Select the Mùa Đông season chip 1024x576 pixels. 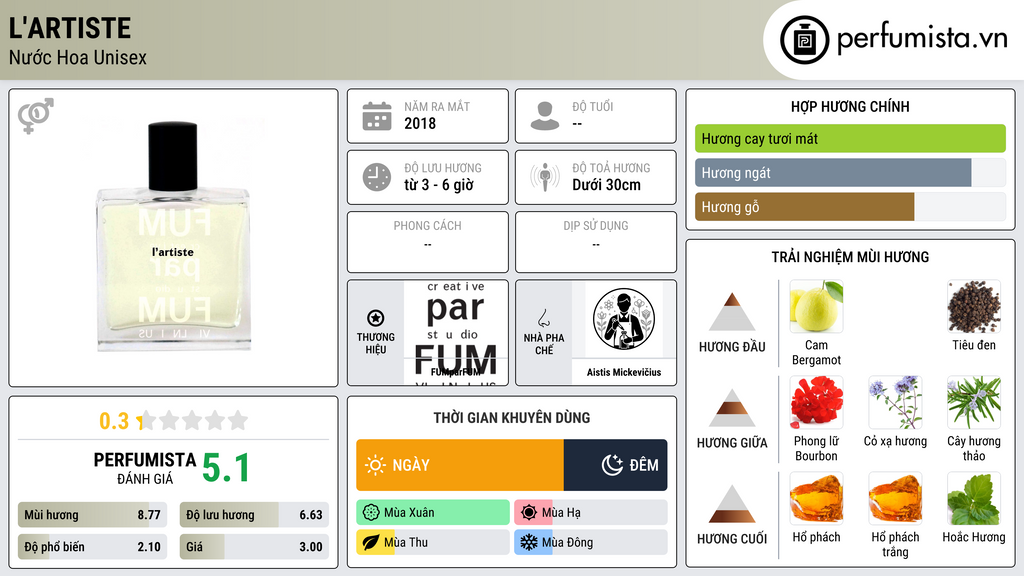point(590,542)
